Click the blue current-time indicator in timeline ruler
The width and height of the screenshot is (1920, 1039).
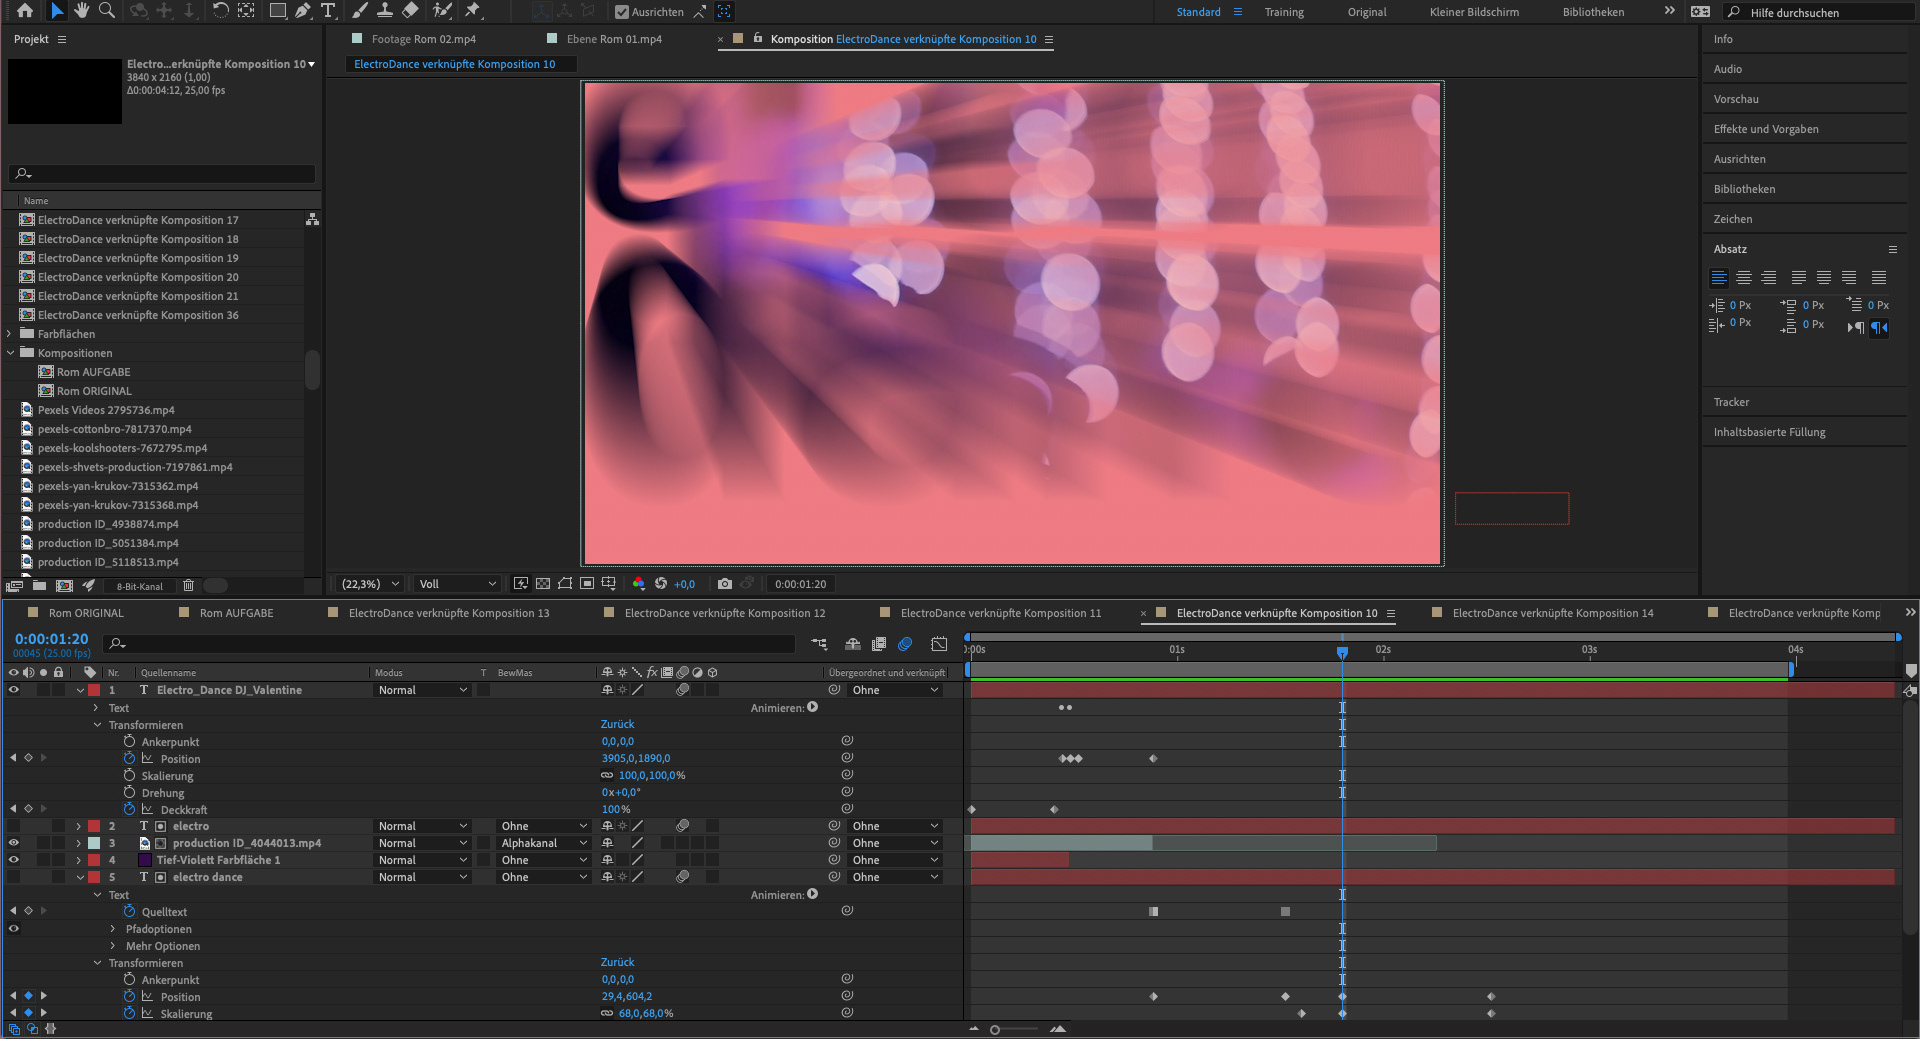pos(1342,652)
